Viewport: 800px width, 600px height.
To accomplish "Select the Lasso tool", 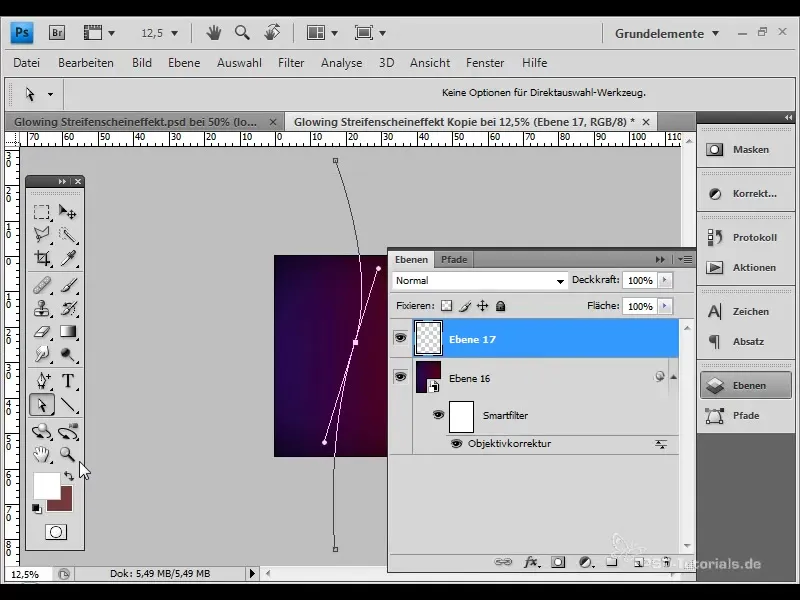I will click(x=42, y=235).
